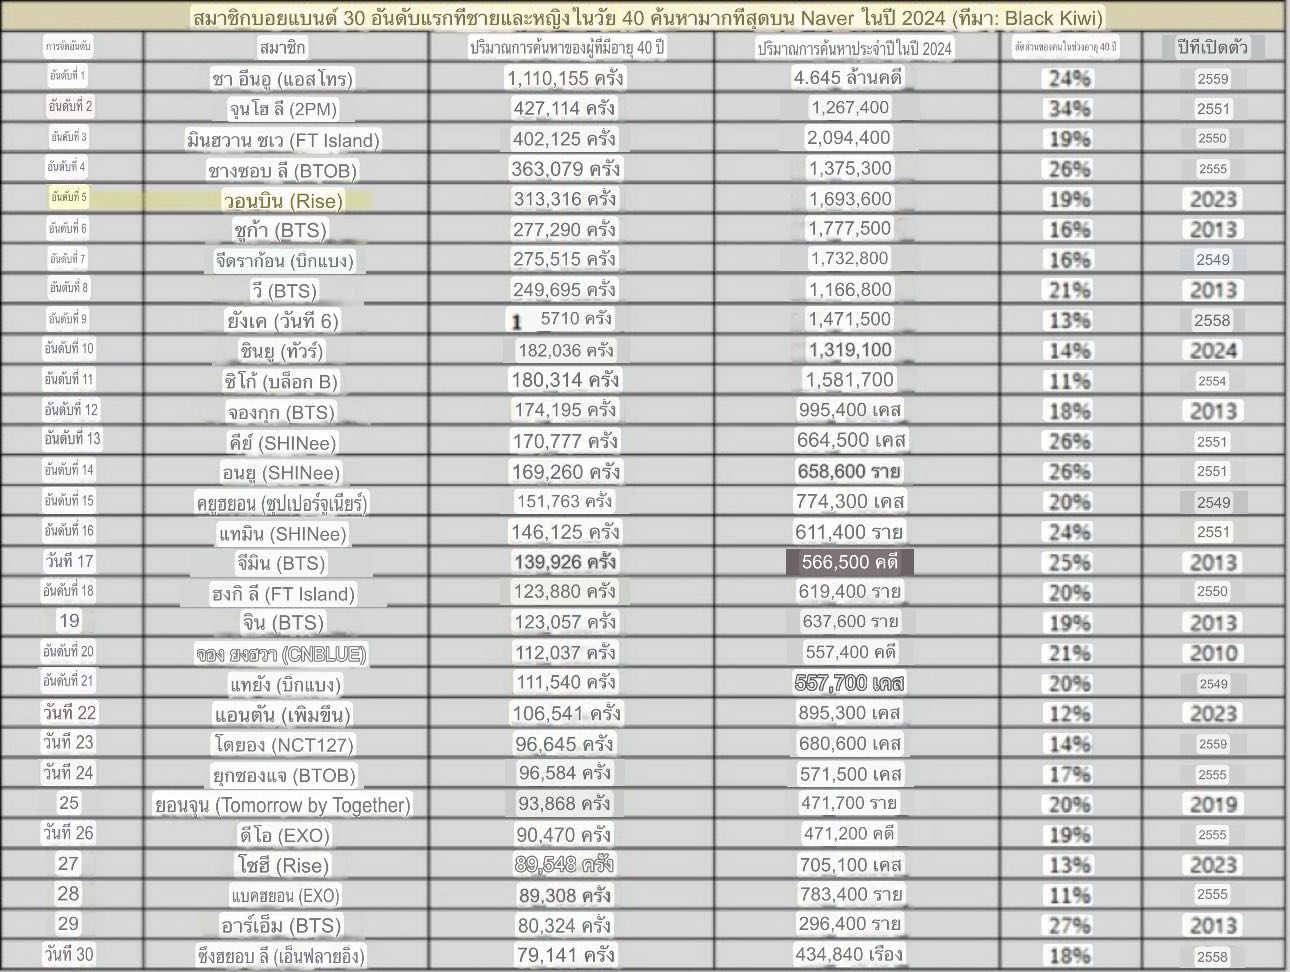This screenshot has width=1290, height=972.
Task: Click the '24%' cell in ชา อึนอู's row
Action: click(1069, 78)
